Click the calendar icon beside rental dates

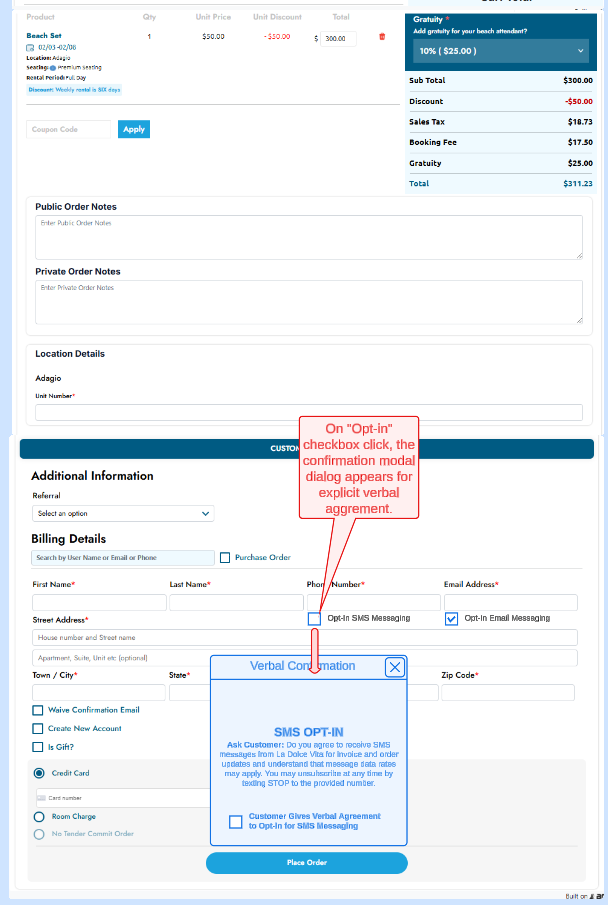coord(30,47)
